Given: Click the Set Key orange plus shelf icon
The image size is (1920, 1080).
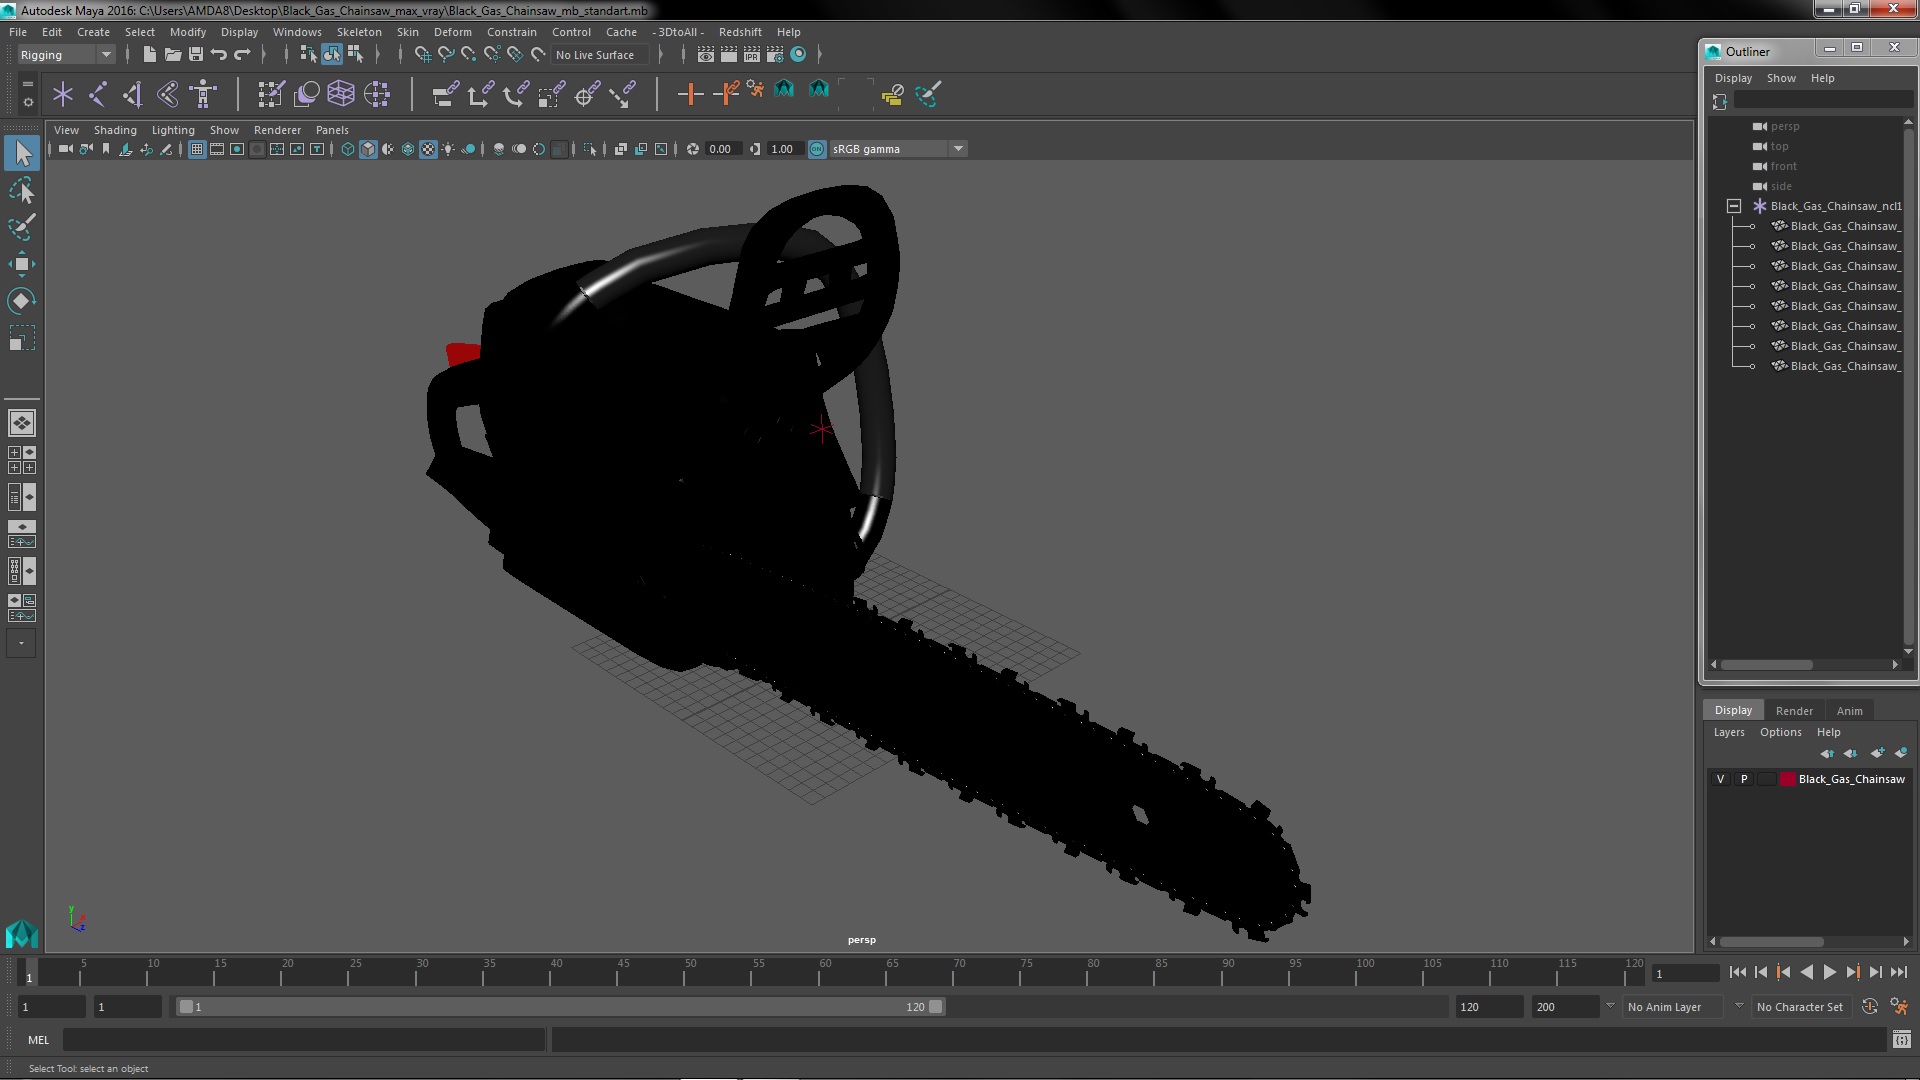Looking at the screenshot, I should tap(690, 94).
